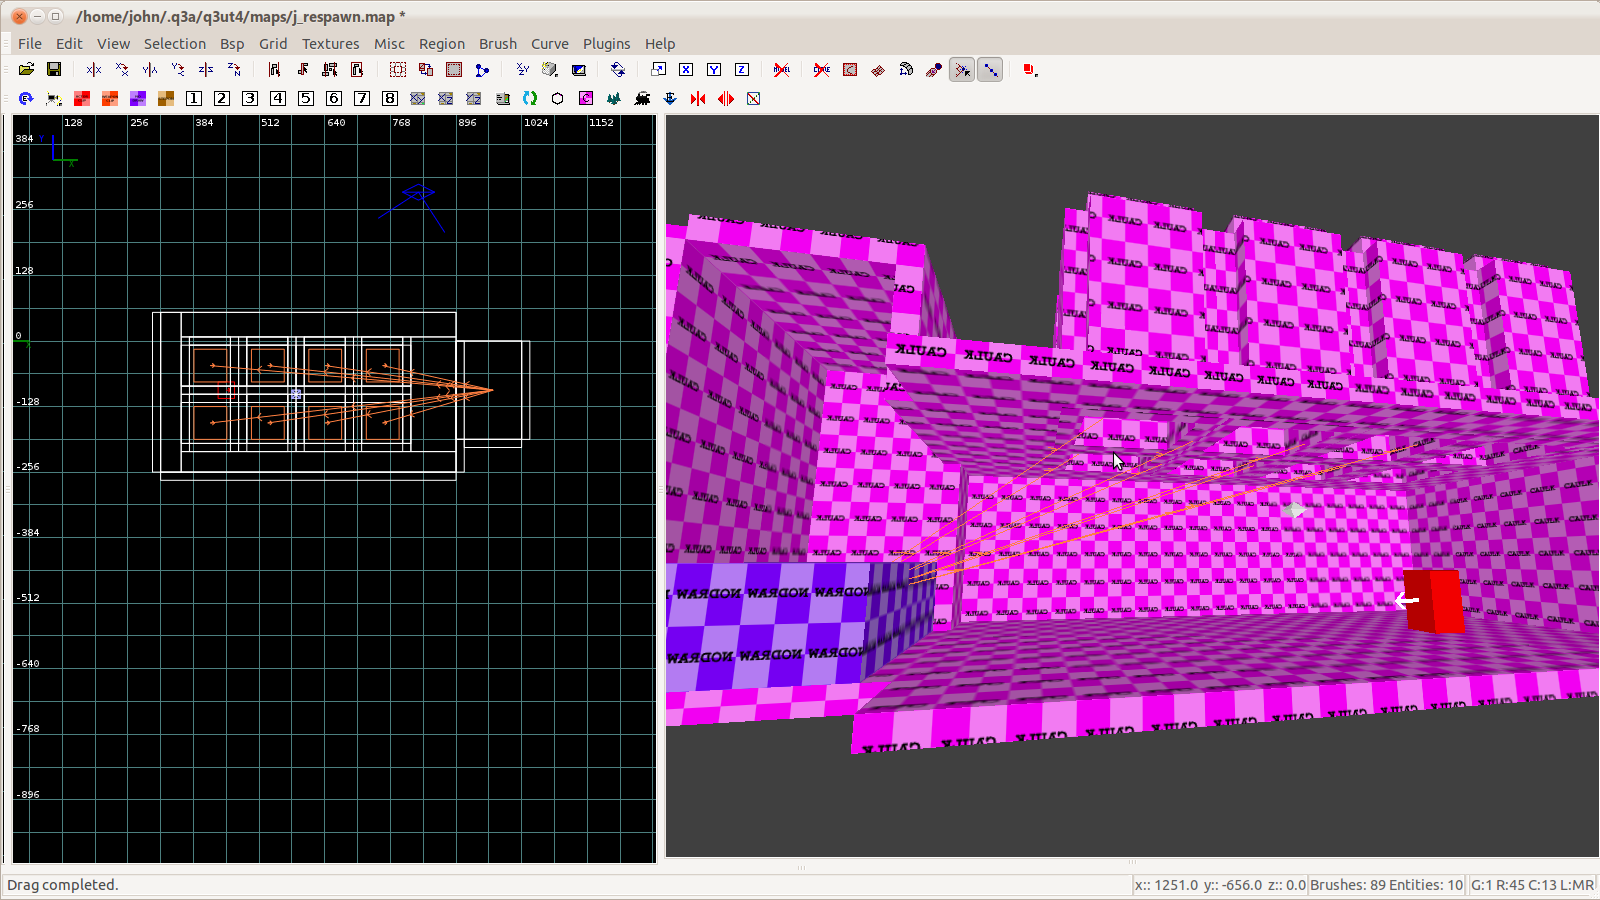Click the purple NODRAW textured brush
The width and height of the screenshot is (1600, 900).
pyautogui.click(x=770, y=625)
